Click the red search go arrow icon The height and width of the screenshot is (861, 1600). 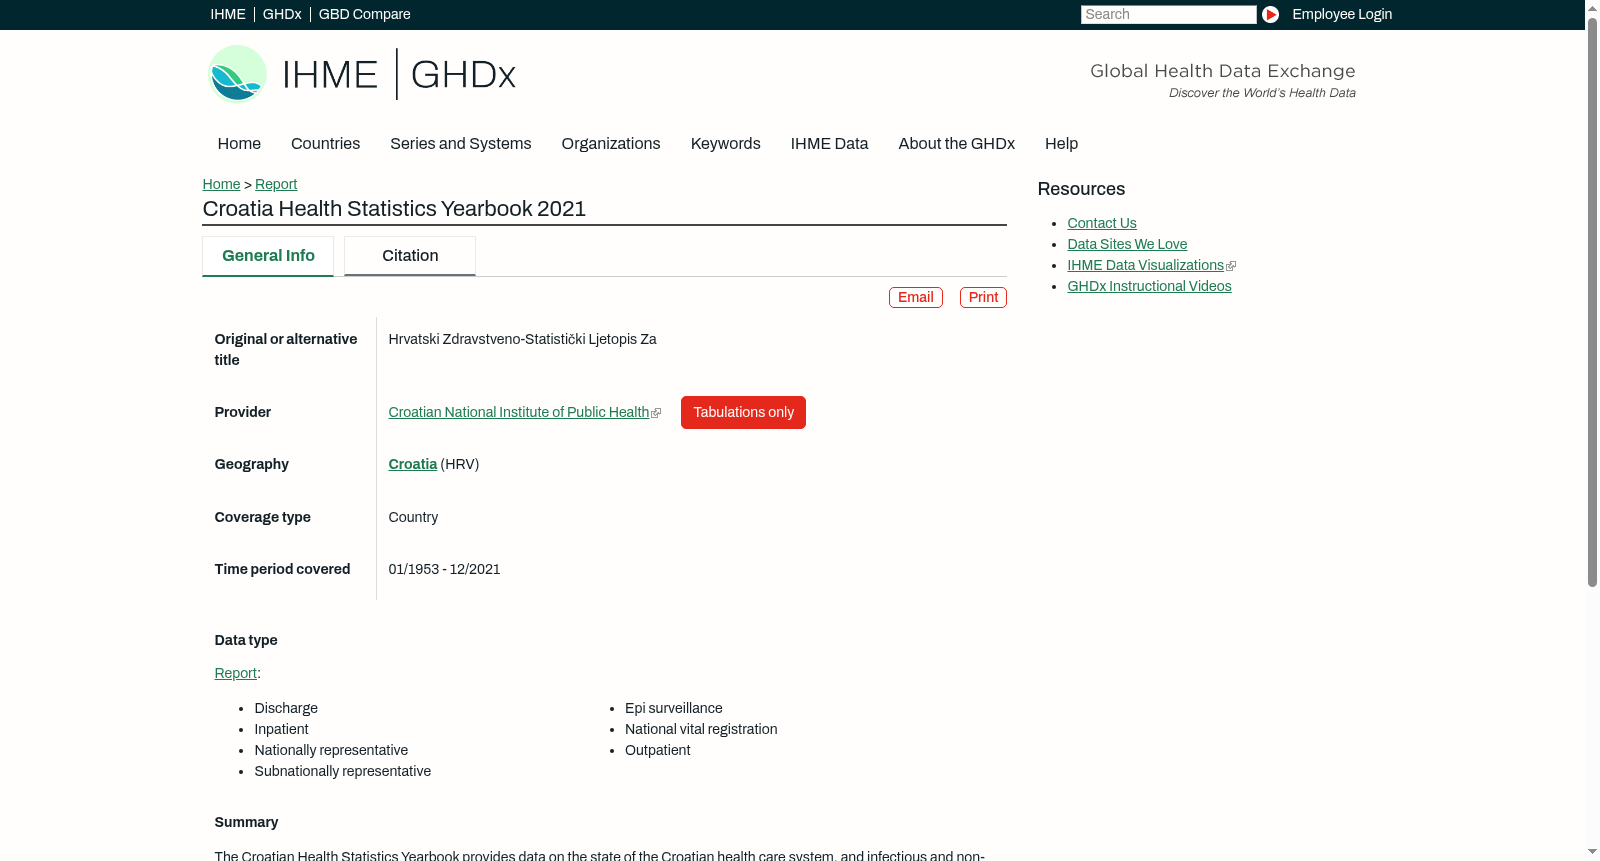click(x=1270, y=14)
